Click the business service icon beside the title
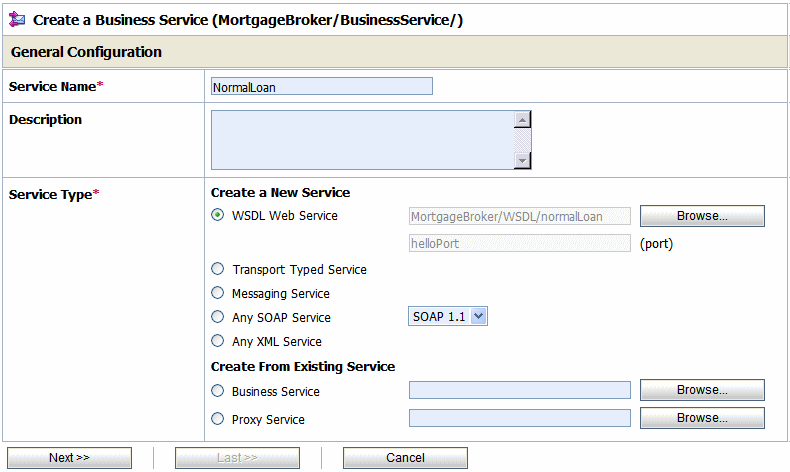The image size is (790, 472). 17,20
